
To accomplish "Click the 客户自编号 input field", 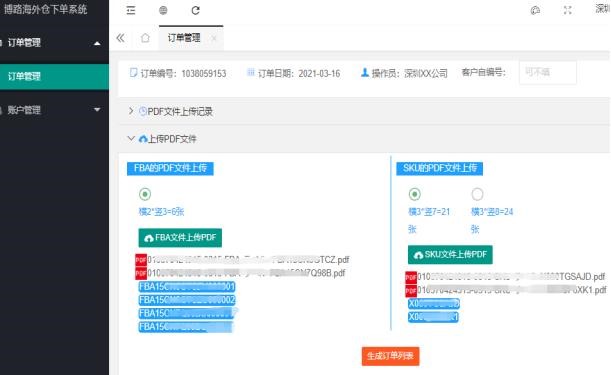I will [547, 73].
